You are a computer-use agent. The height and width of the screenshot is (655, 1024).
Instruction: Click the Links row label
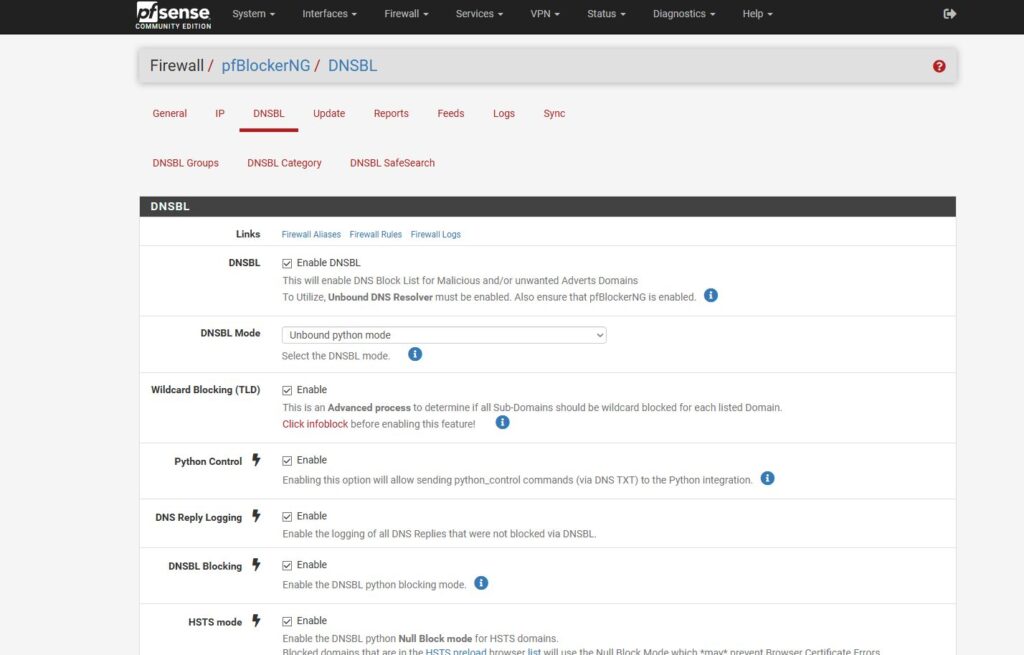click(248, 234)
